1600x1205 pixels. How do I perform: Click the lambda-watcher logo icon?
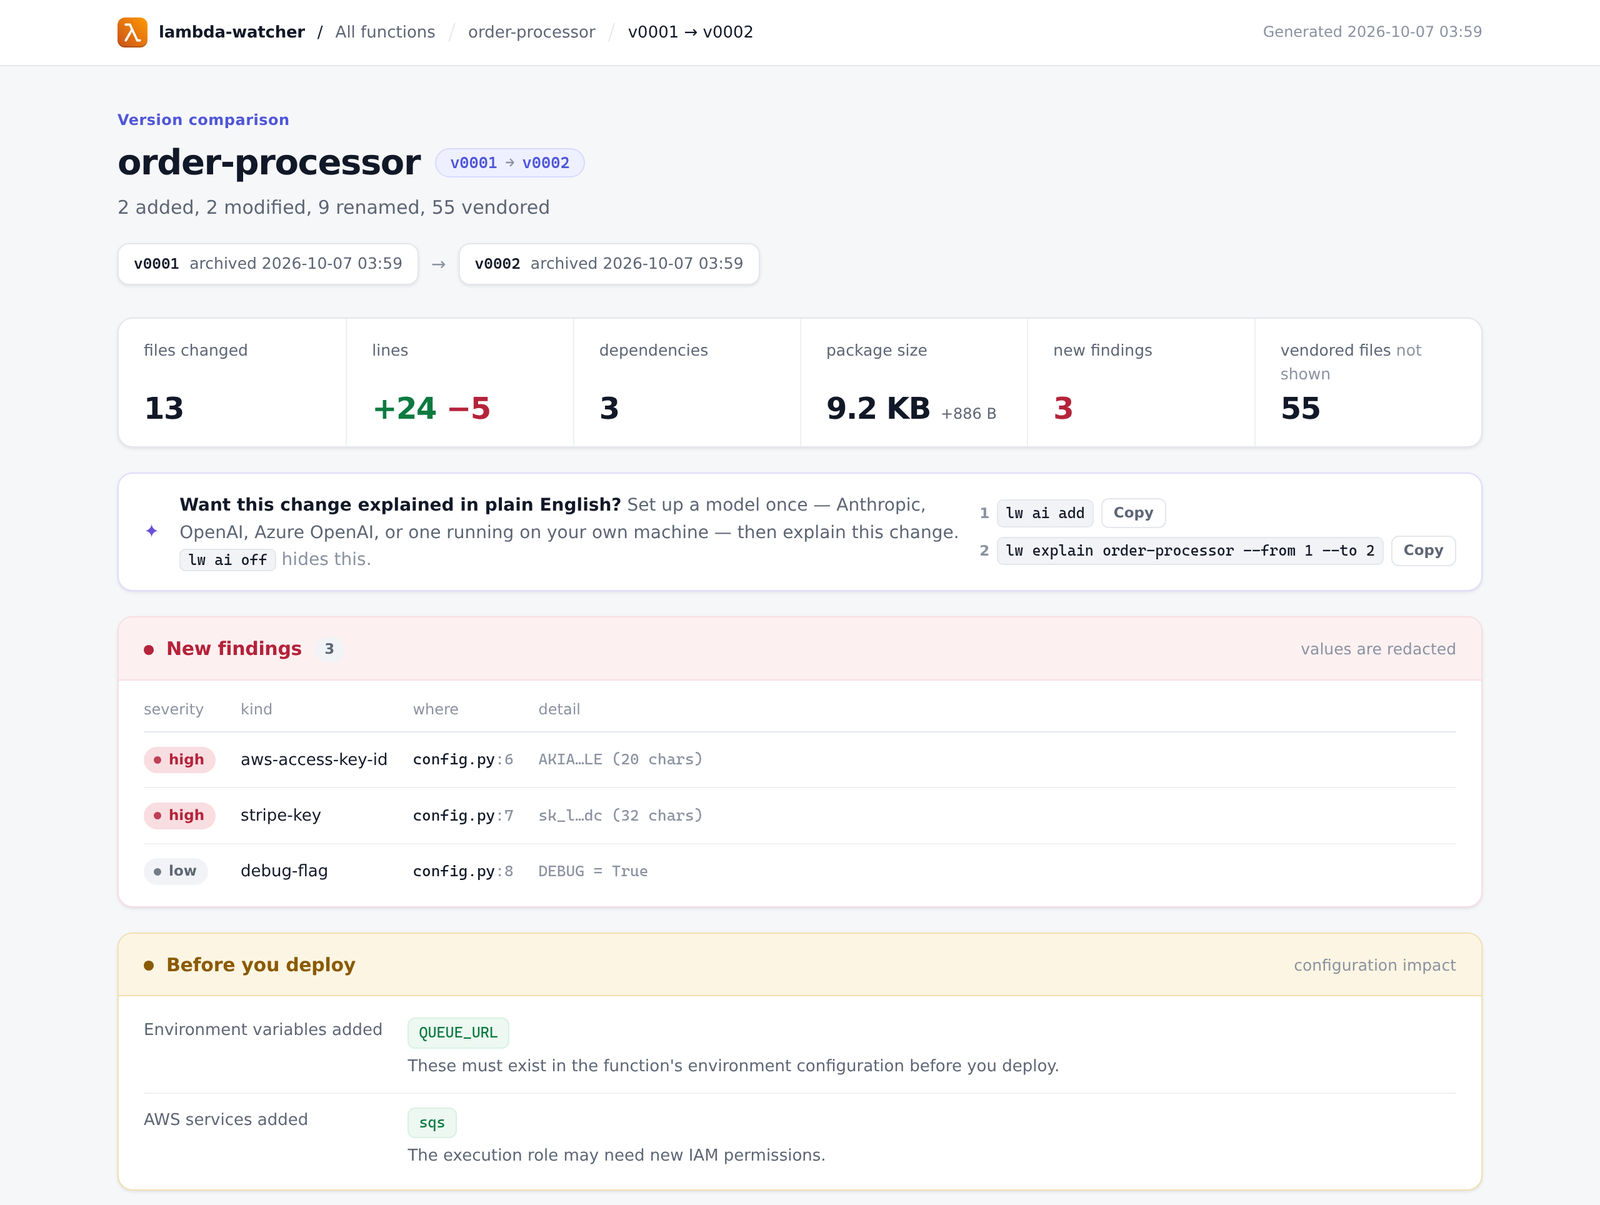pyautogui.click(x=132, y=32)
